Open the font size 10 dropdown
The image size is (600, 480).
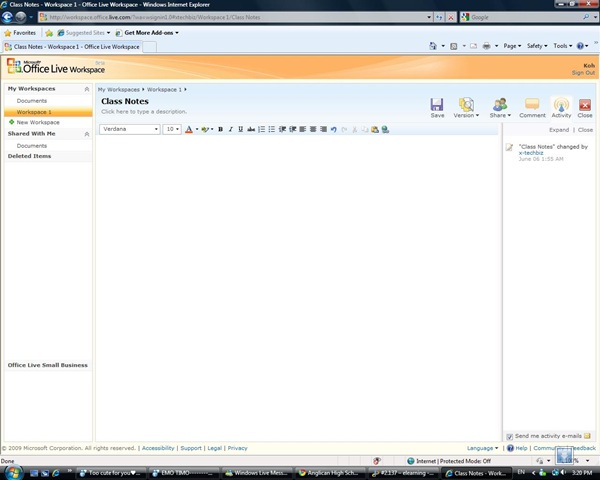172,129
